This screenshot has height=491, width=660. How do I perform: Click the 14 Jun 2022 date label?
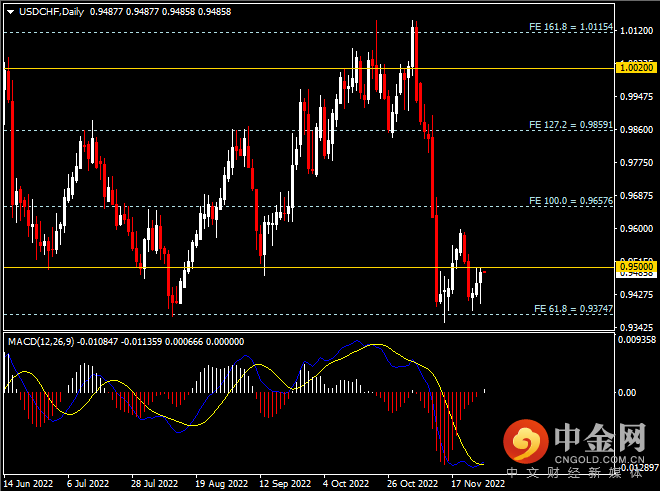(28, 481)
